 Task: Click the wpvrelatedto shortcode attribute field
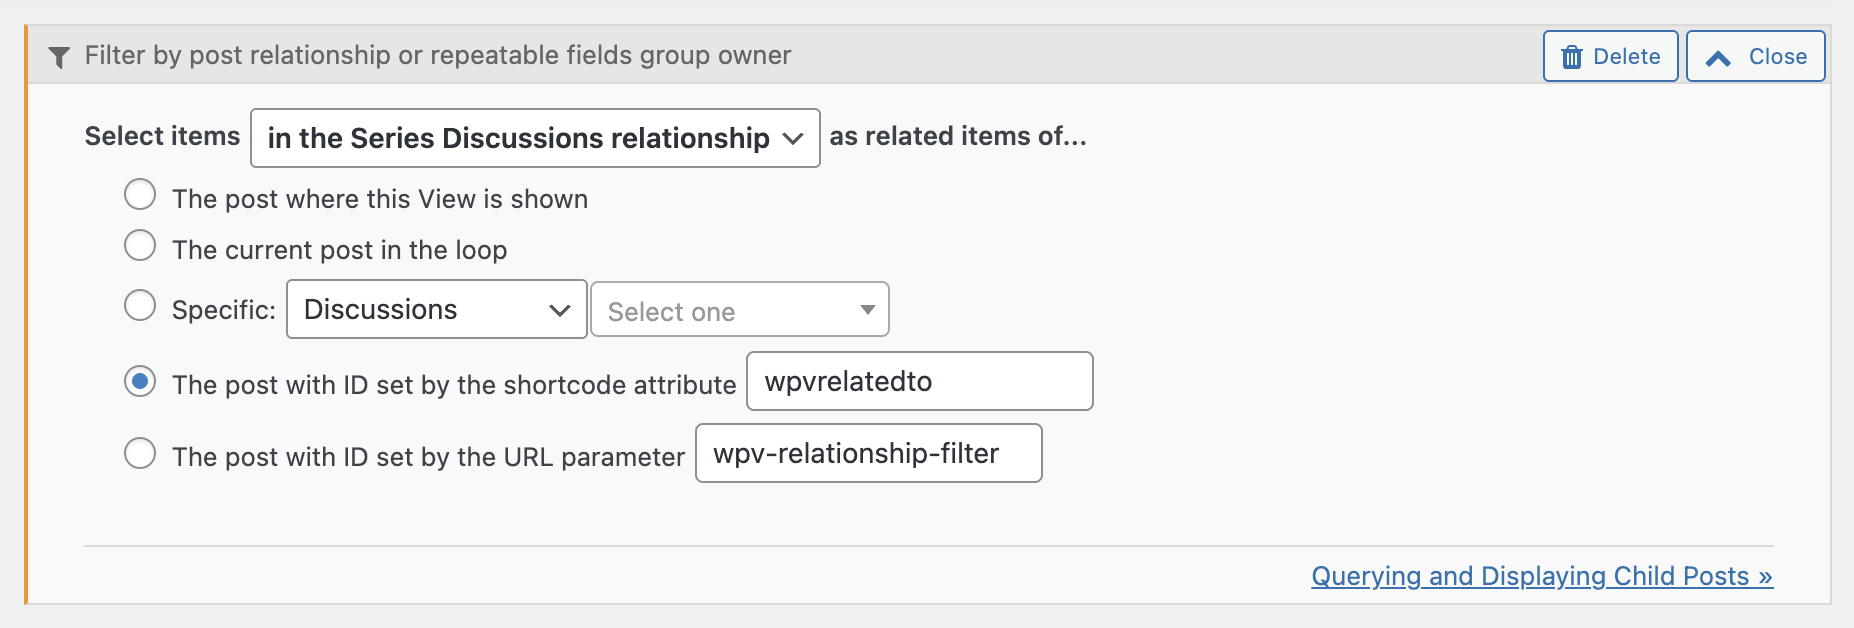(919, 381)
